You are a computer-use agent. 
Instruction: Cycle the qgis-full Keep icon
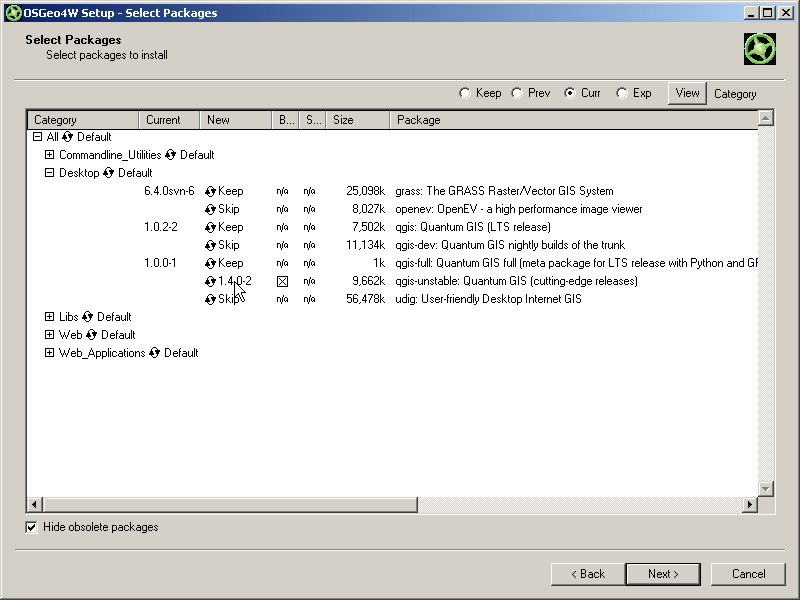coord(210,263)
